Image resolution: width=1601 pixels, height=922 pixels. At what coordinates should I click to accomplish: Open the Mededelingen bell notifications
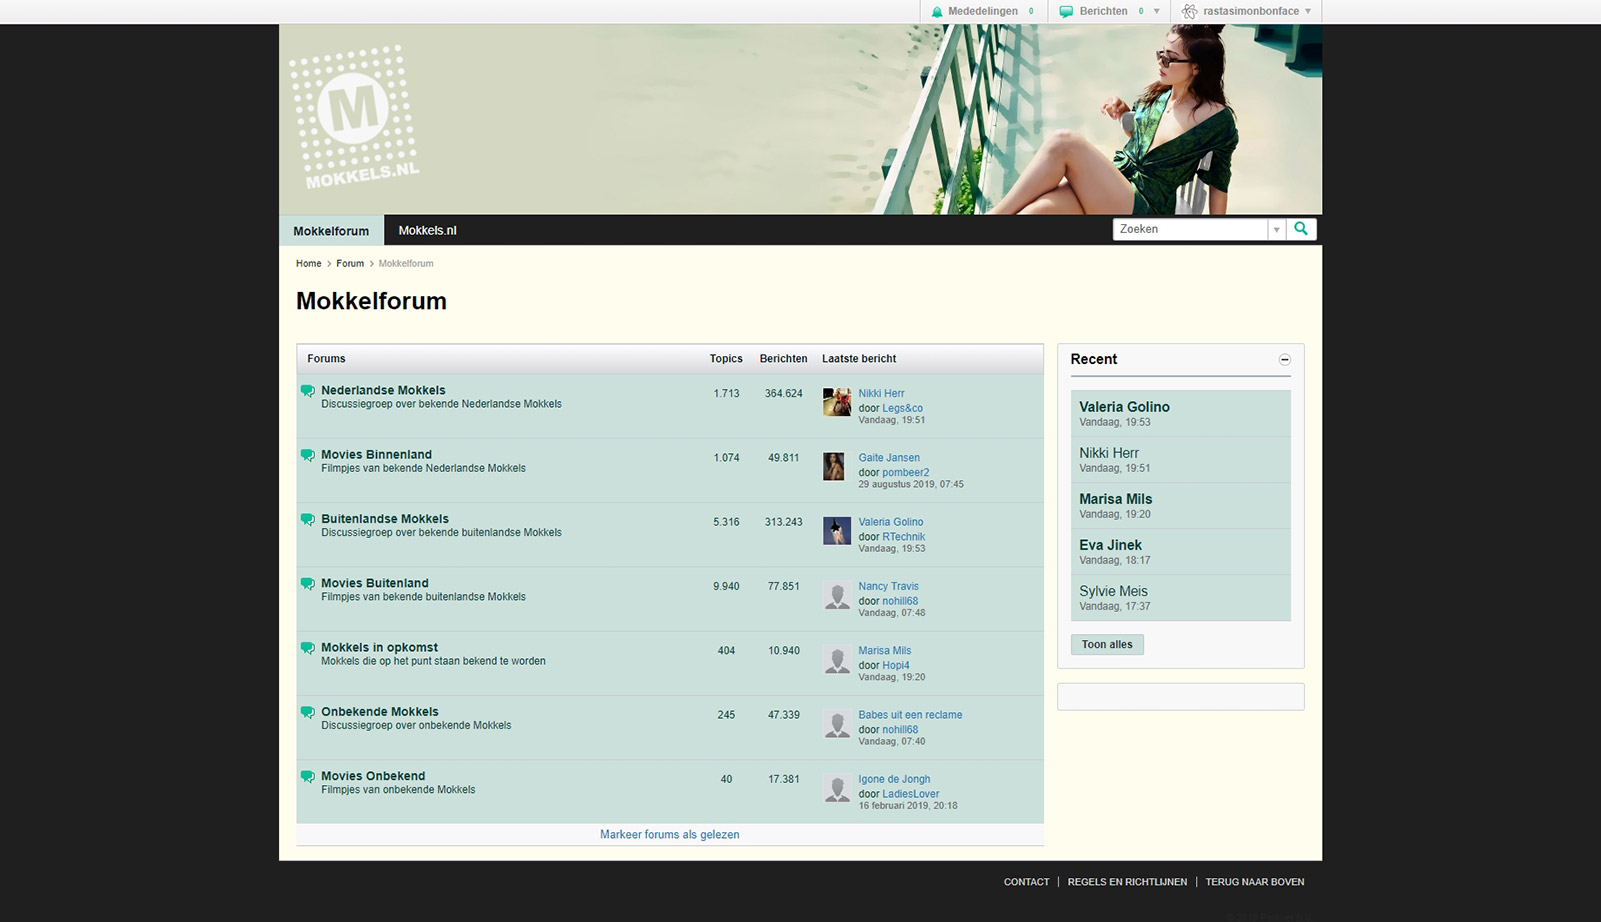click(x=937, y=12)
